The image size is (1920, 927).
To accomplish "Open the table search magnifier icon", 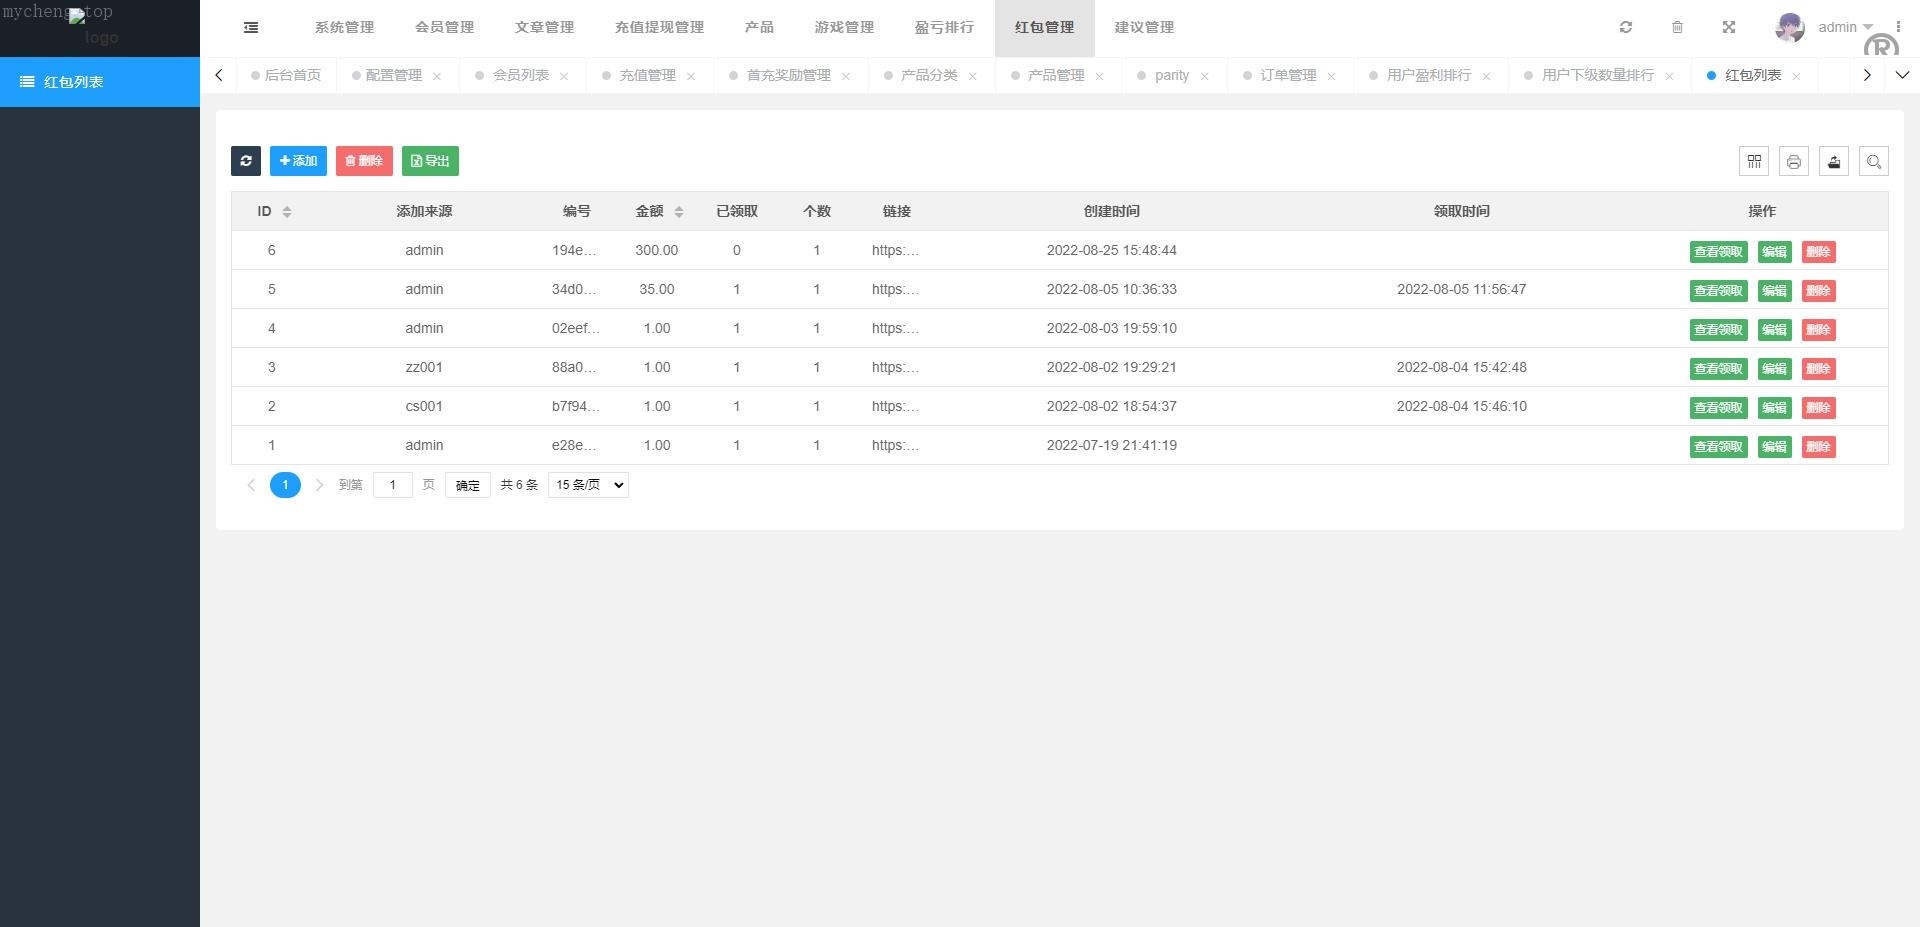I will [x=1874, y=161].
